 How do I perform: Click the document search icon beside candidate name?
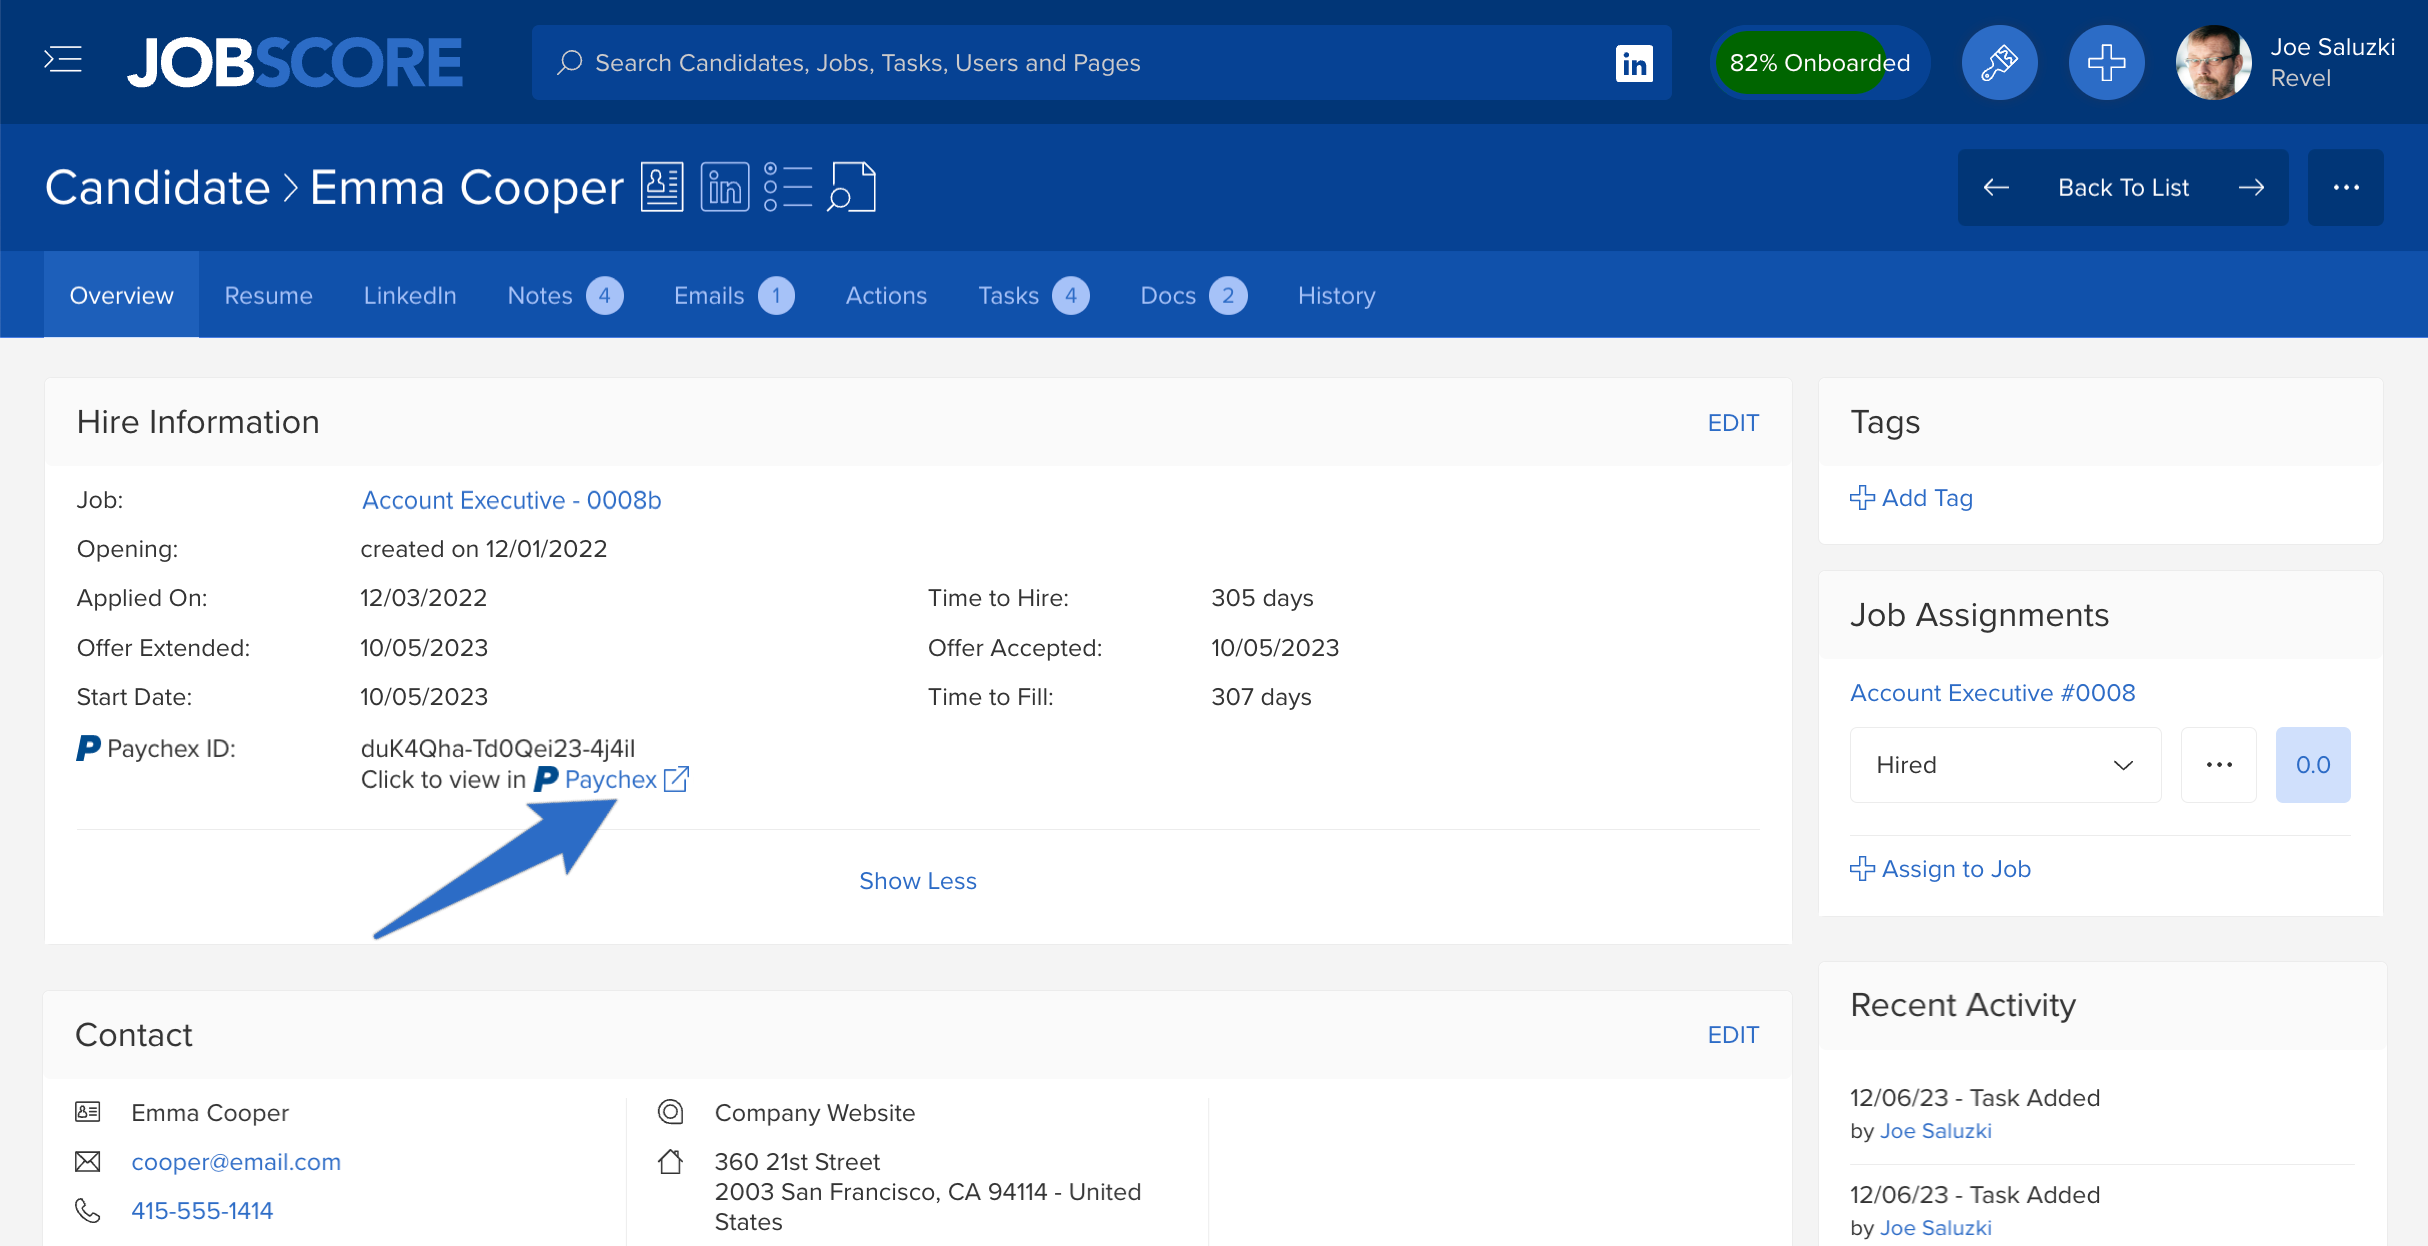click(851, 187)
